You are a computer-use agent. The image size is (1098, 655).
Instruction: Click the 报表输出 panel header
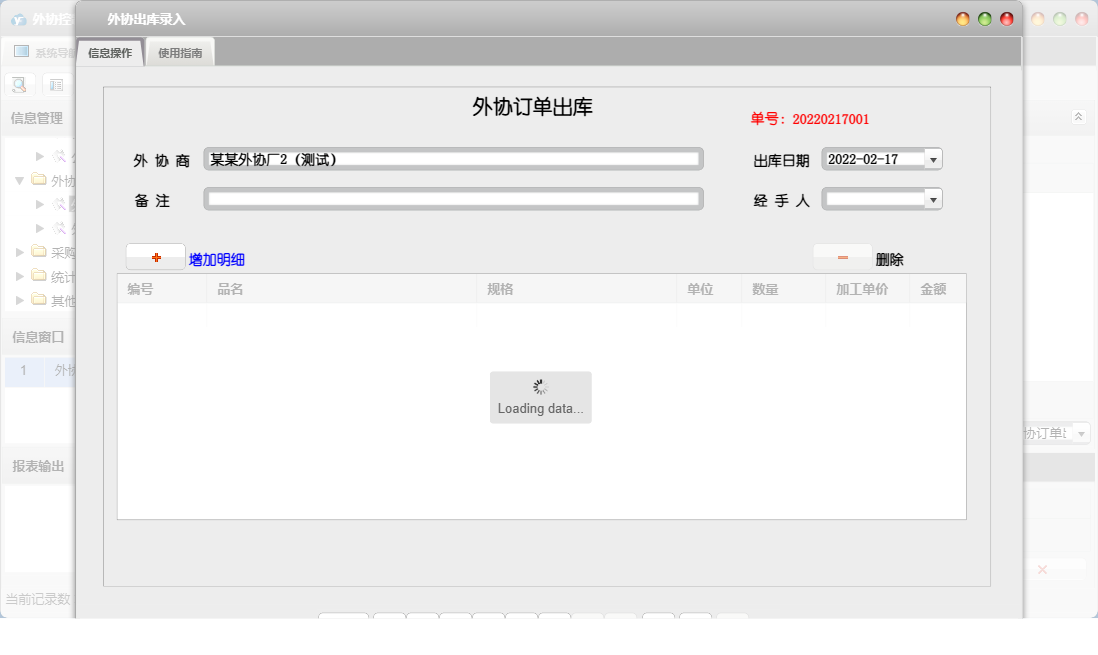(38, 466)
